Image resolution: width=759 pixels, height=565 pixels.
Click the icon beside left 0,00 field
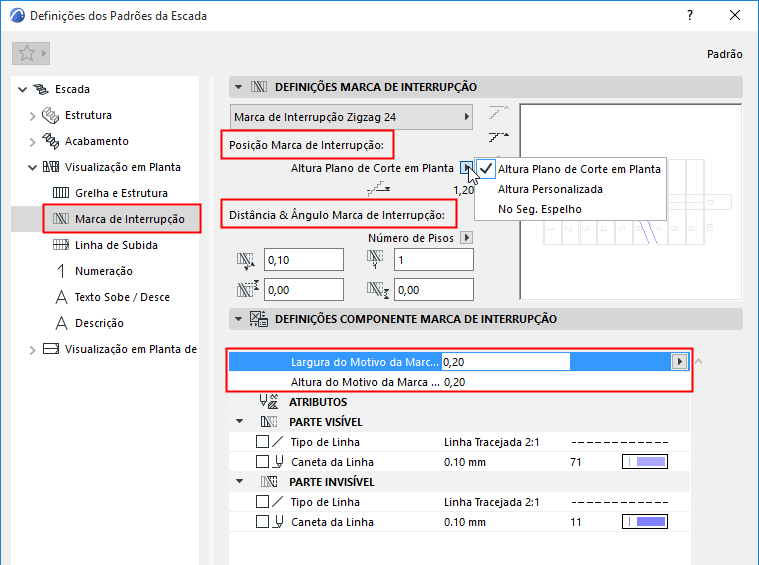click(248, 289)
